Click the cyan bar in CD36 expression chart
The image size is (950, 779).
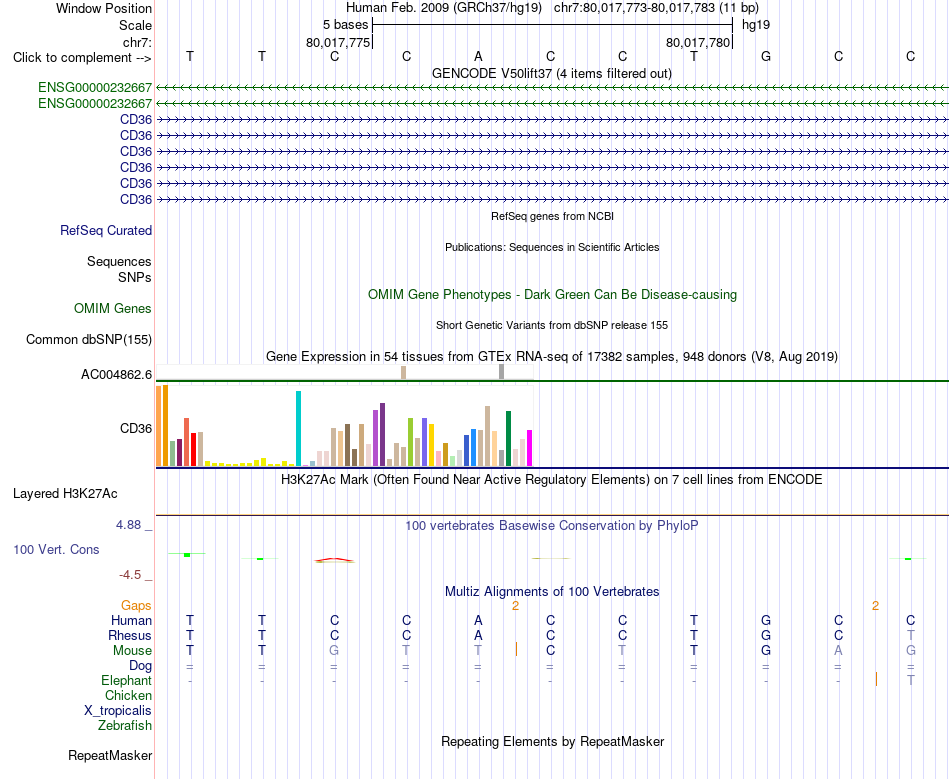tap(298, 428)
